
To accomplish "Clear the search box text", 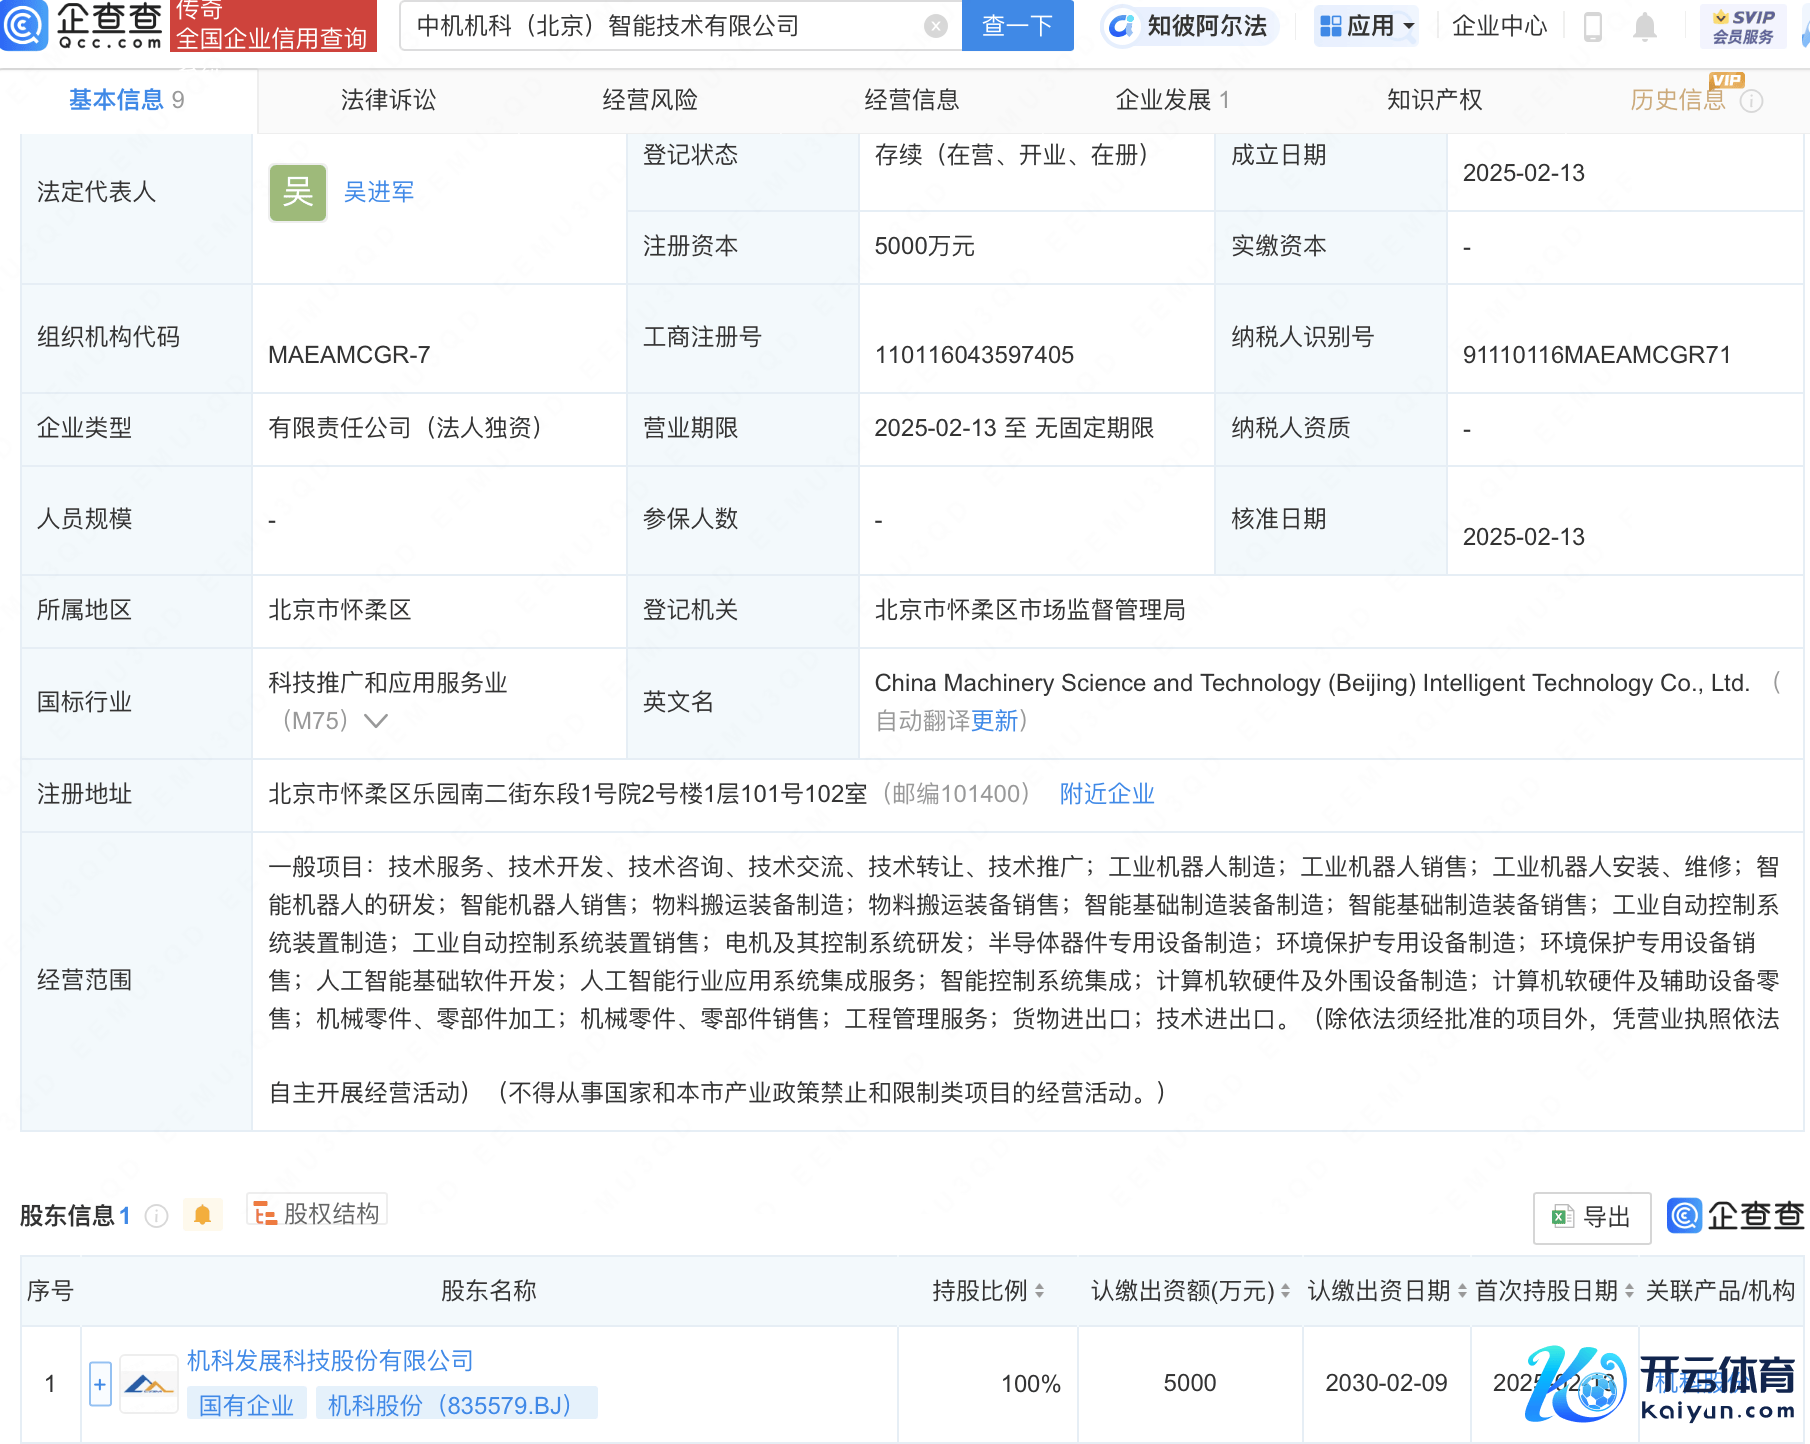I will pos(936,26).
